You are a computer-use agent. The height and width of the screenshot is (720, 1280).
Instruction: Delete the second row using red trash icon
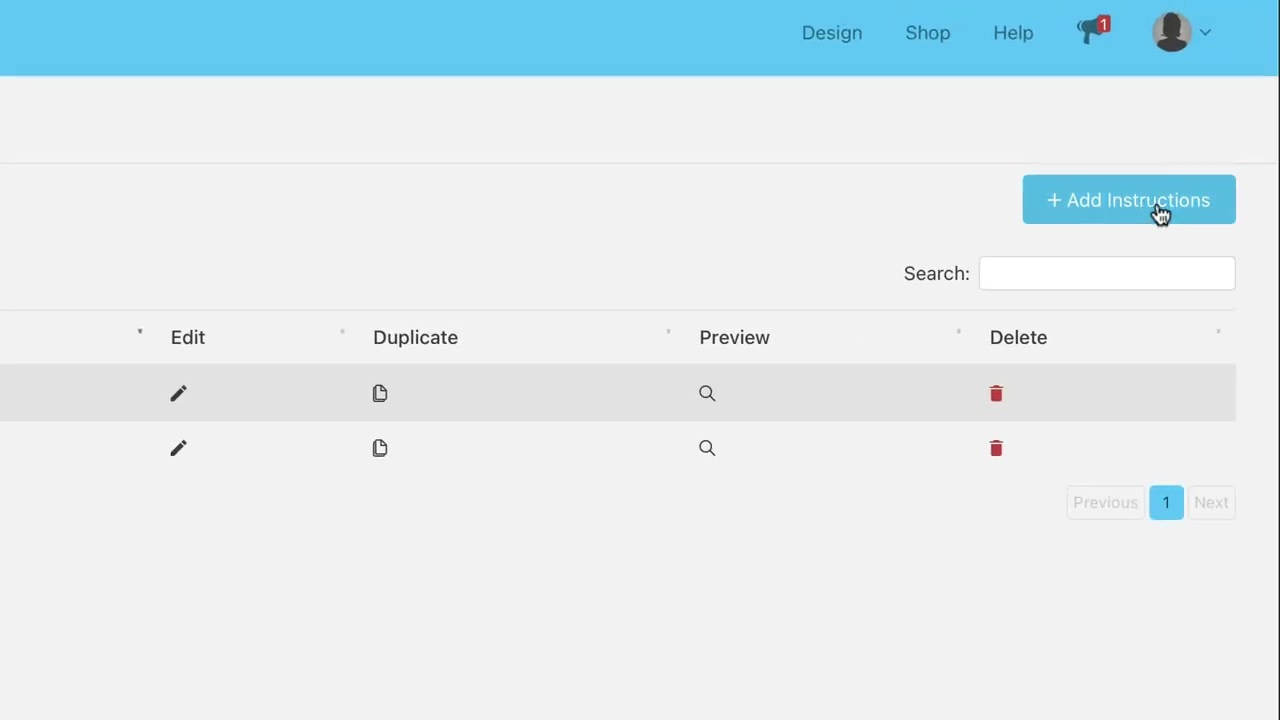click(996, 448)
